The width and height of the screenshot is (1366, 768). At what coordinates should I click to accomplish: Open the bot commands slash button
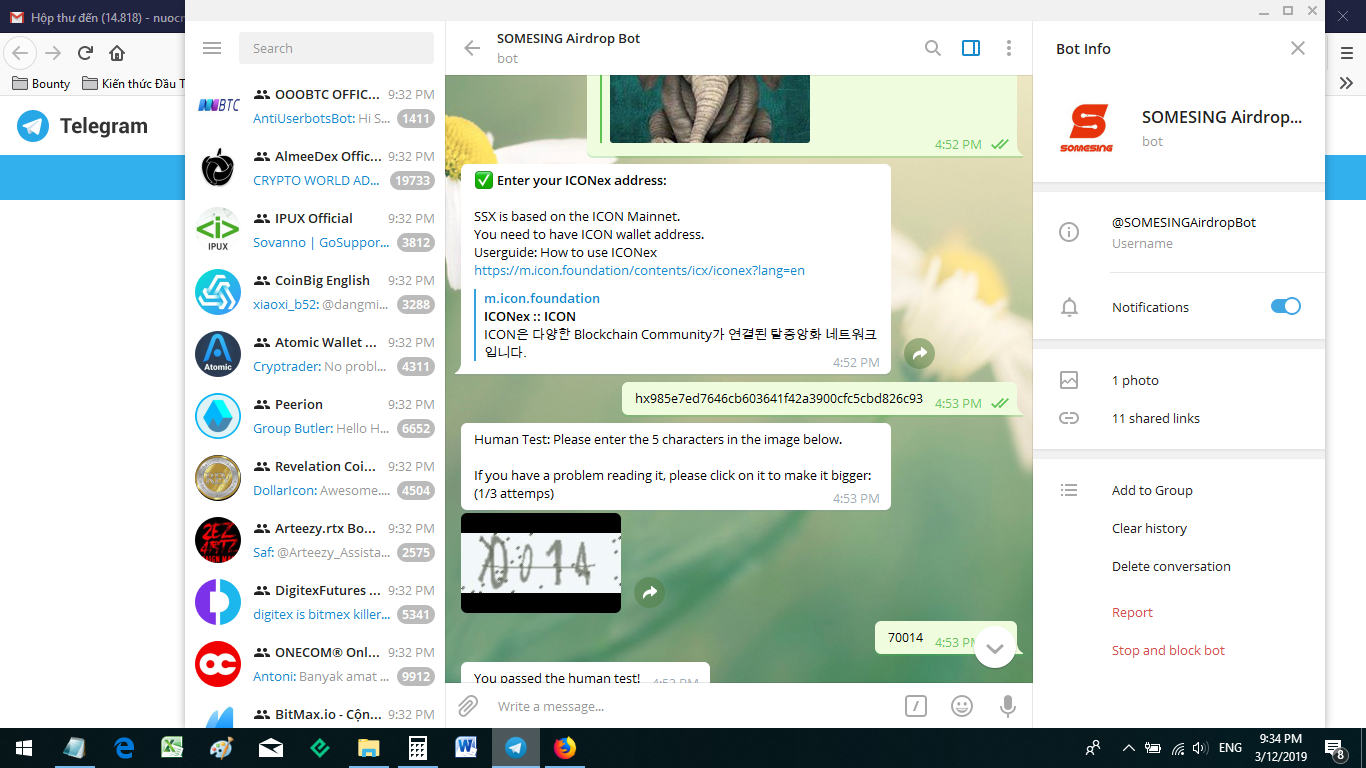(x=915, y=706)
